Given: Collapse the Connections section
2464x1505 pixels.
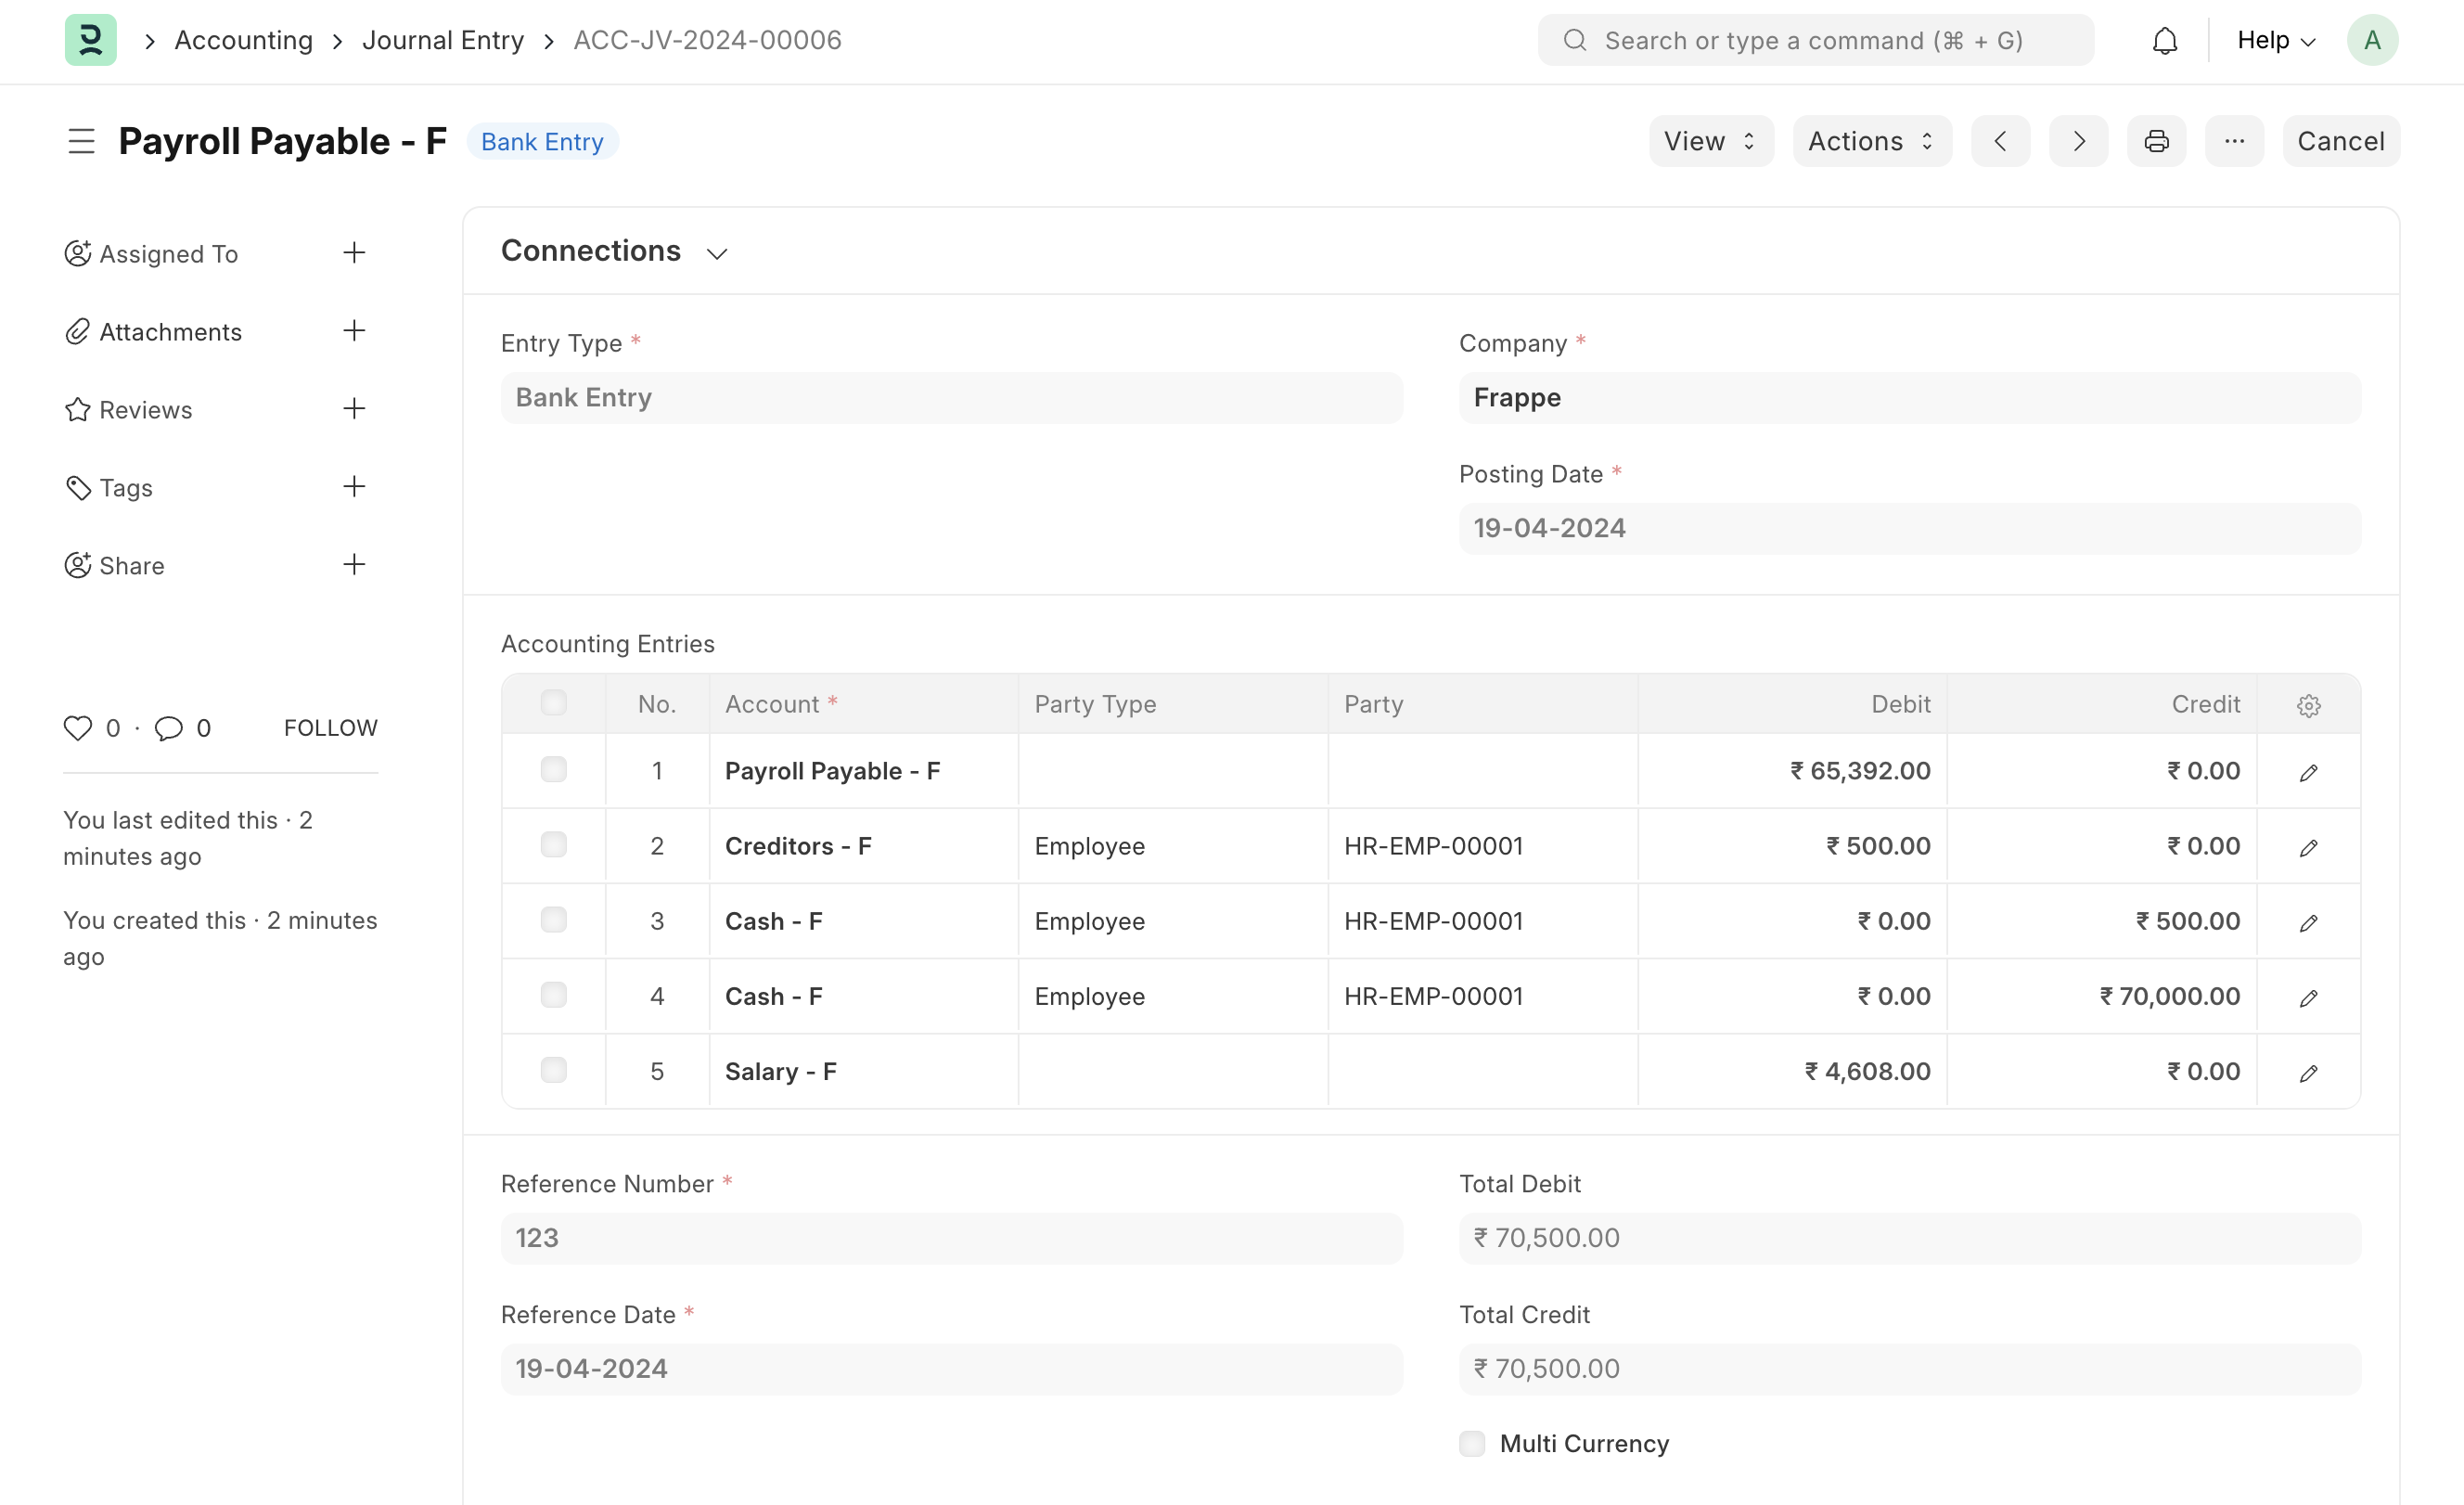Looking at the screenshot, I should tap(716, 253).
